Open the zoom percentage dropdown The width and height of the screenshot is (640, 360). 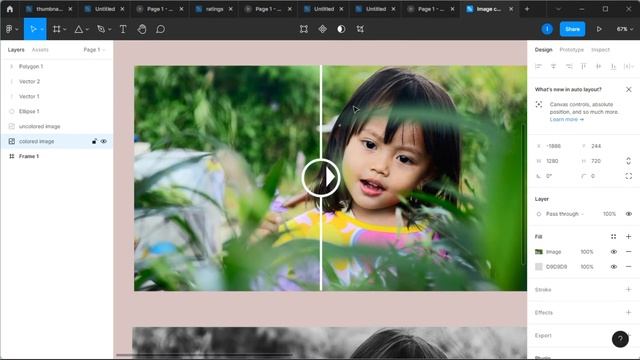[x=624, y=29]
